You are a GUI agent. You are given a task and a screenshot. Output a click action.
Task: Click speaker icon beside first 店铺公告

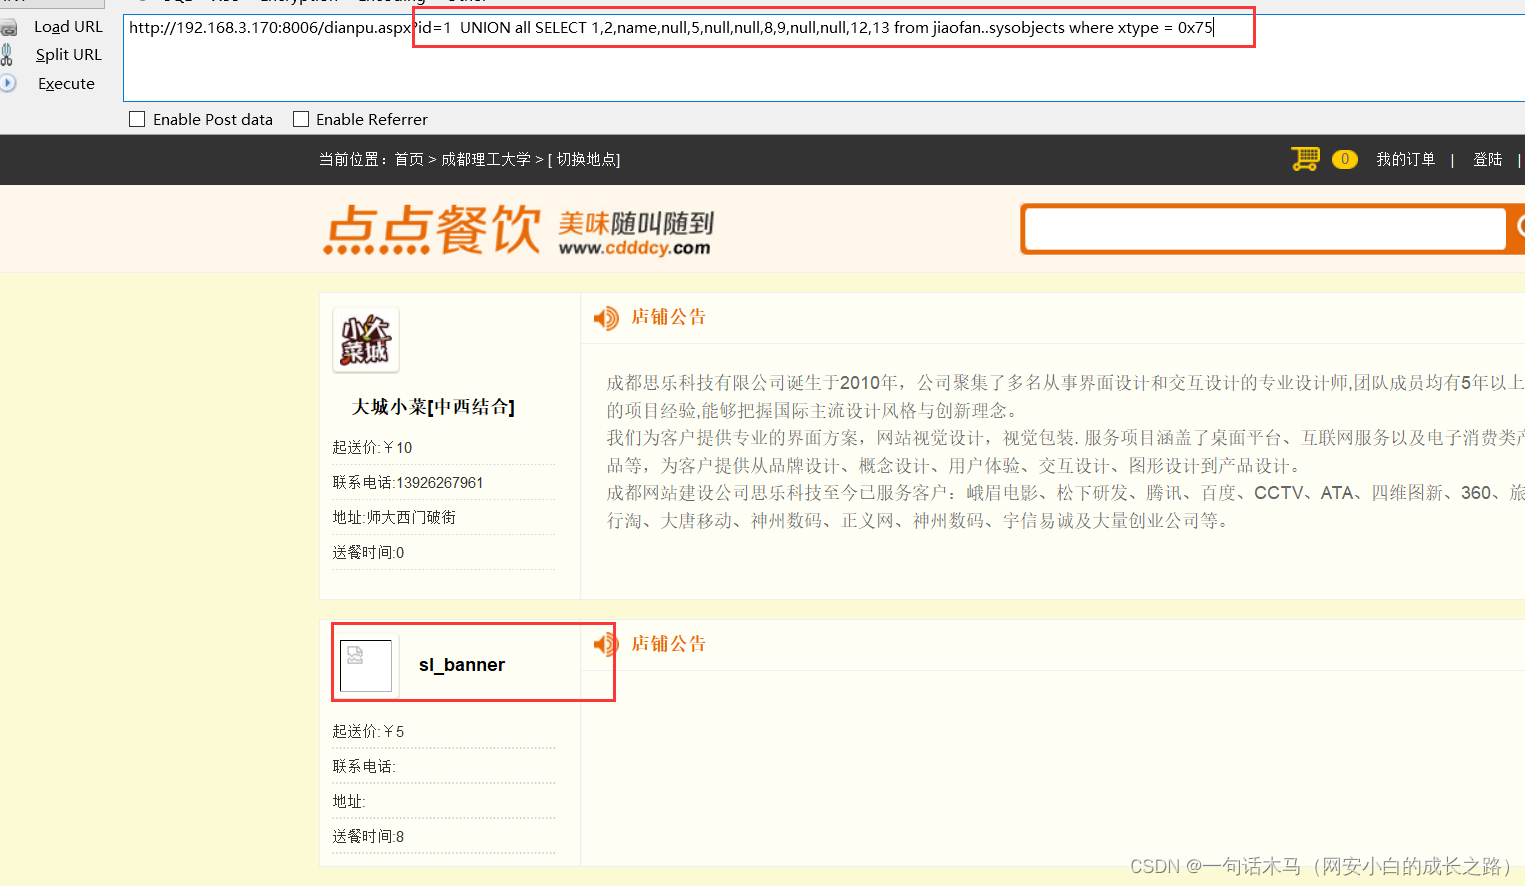coord(606,318)
